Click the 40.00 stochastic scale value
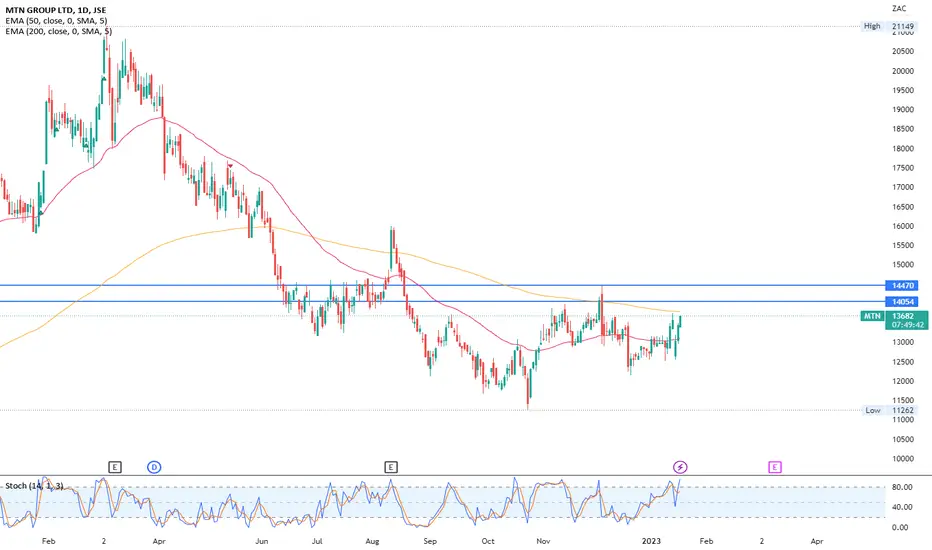932x550 pixels. [x=901, y=507]
